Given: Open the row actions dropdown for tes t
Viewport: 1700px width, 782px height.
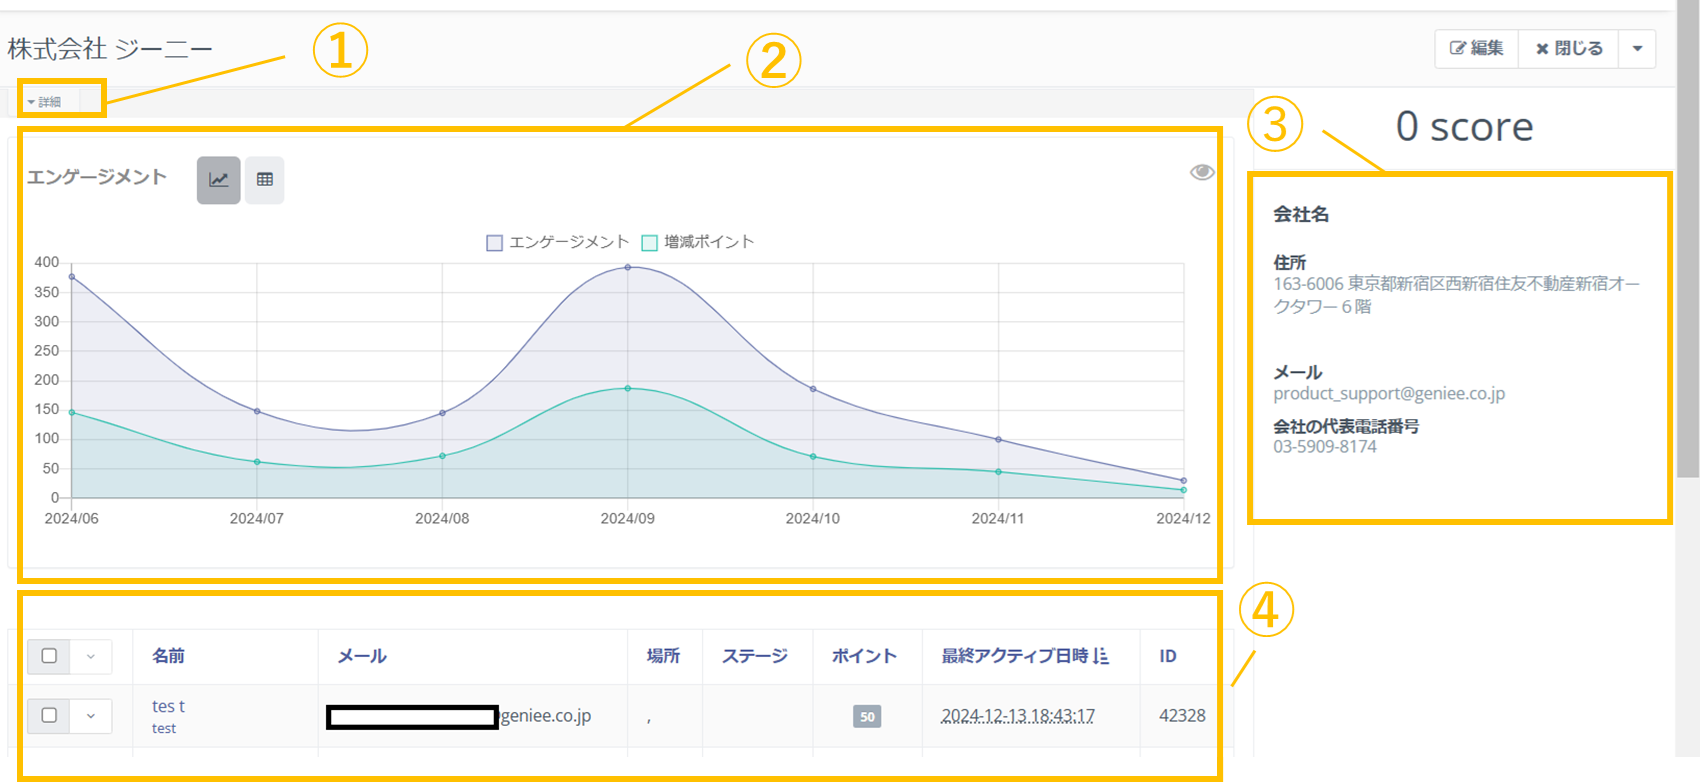Looking at the screenshot, I should pyautogui.click(x=91, y=715).
